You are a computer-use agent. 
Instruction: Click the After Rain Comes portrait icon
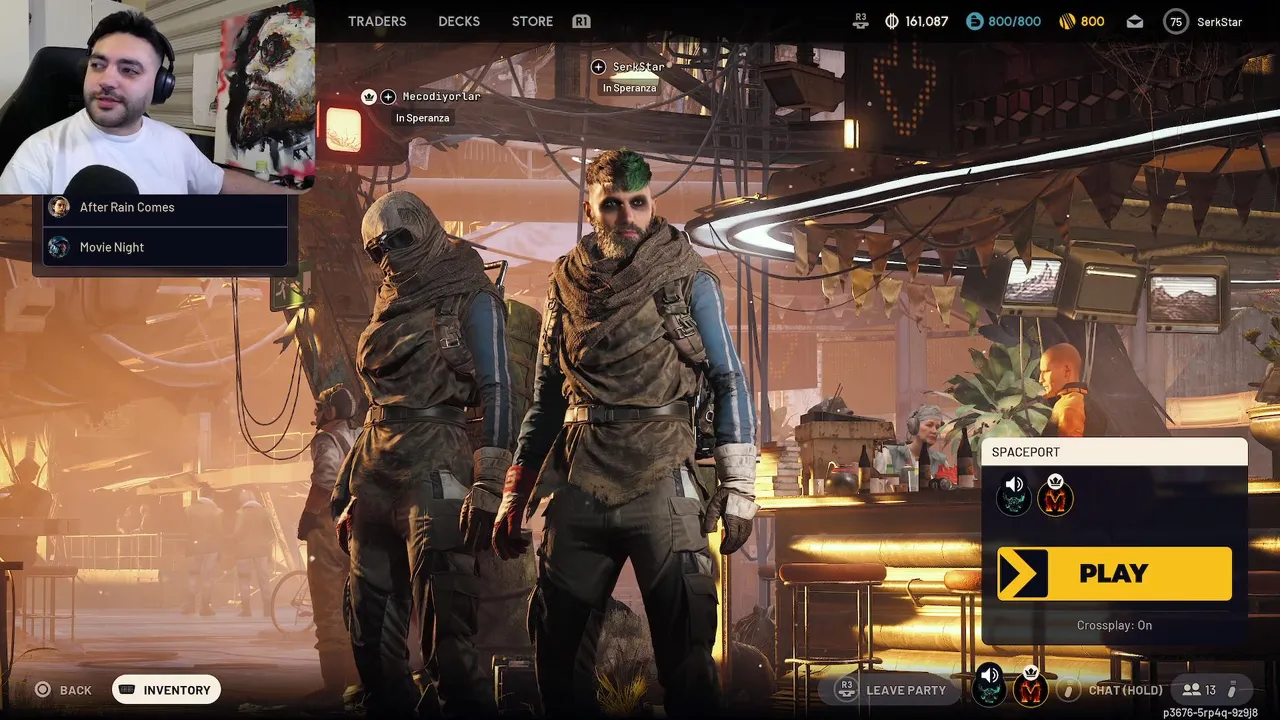pos(59,207)
